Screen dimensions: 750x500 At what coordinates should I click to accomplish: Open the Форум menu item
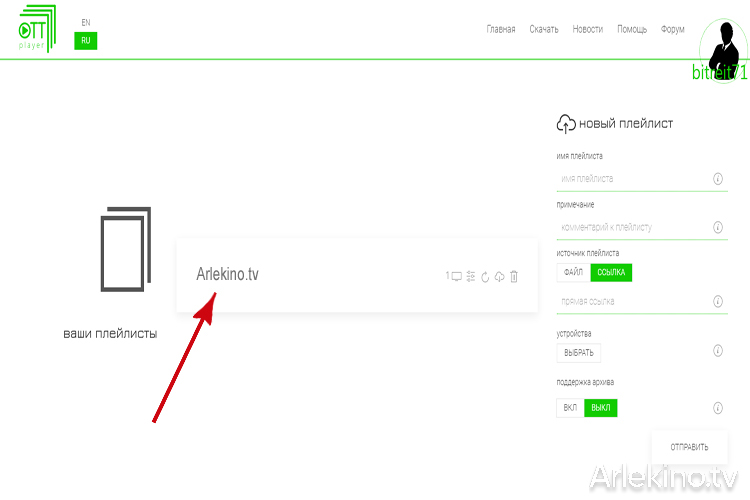tap(673, 29)
